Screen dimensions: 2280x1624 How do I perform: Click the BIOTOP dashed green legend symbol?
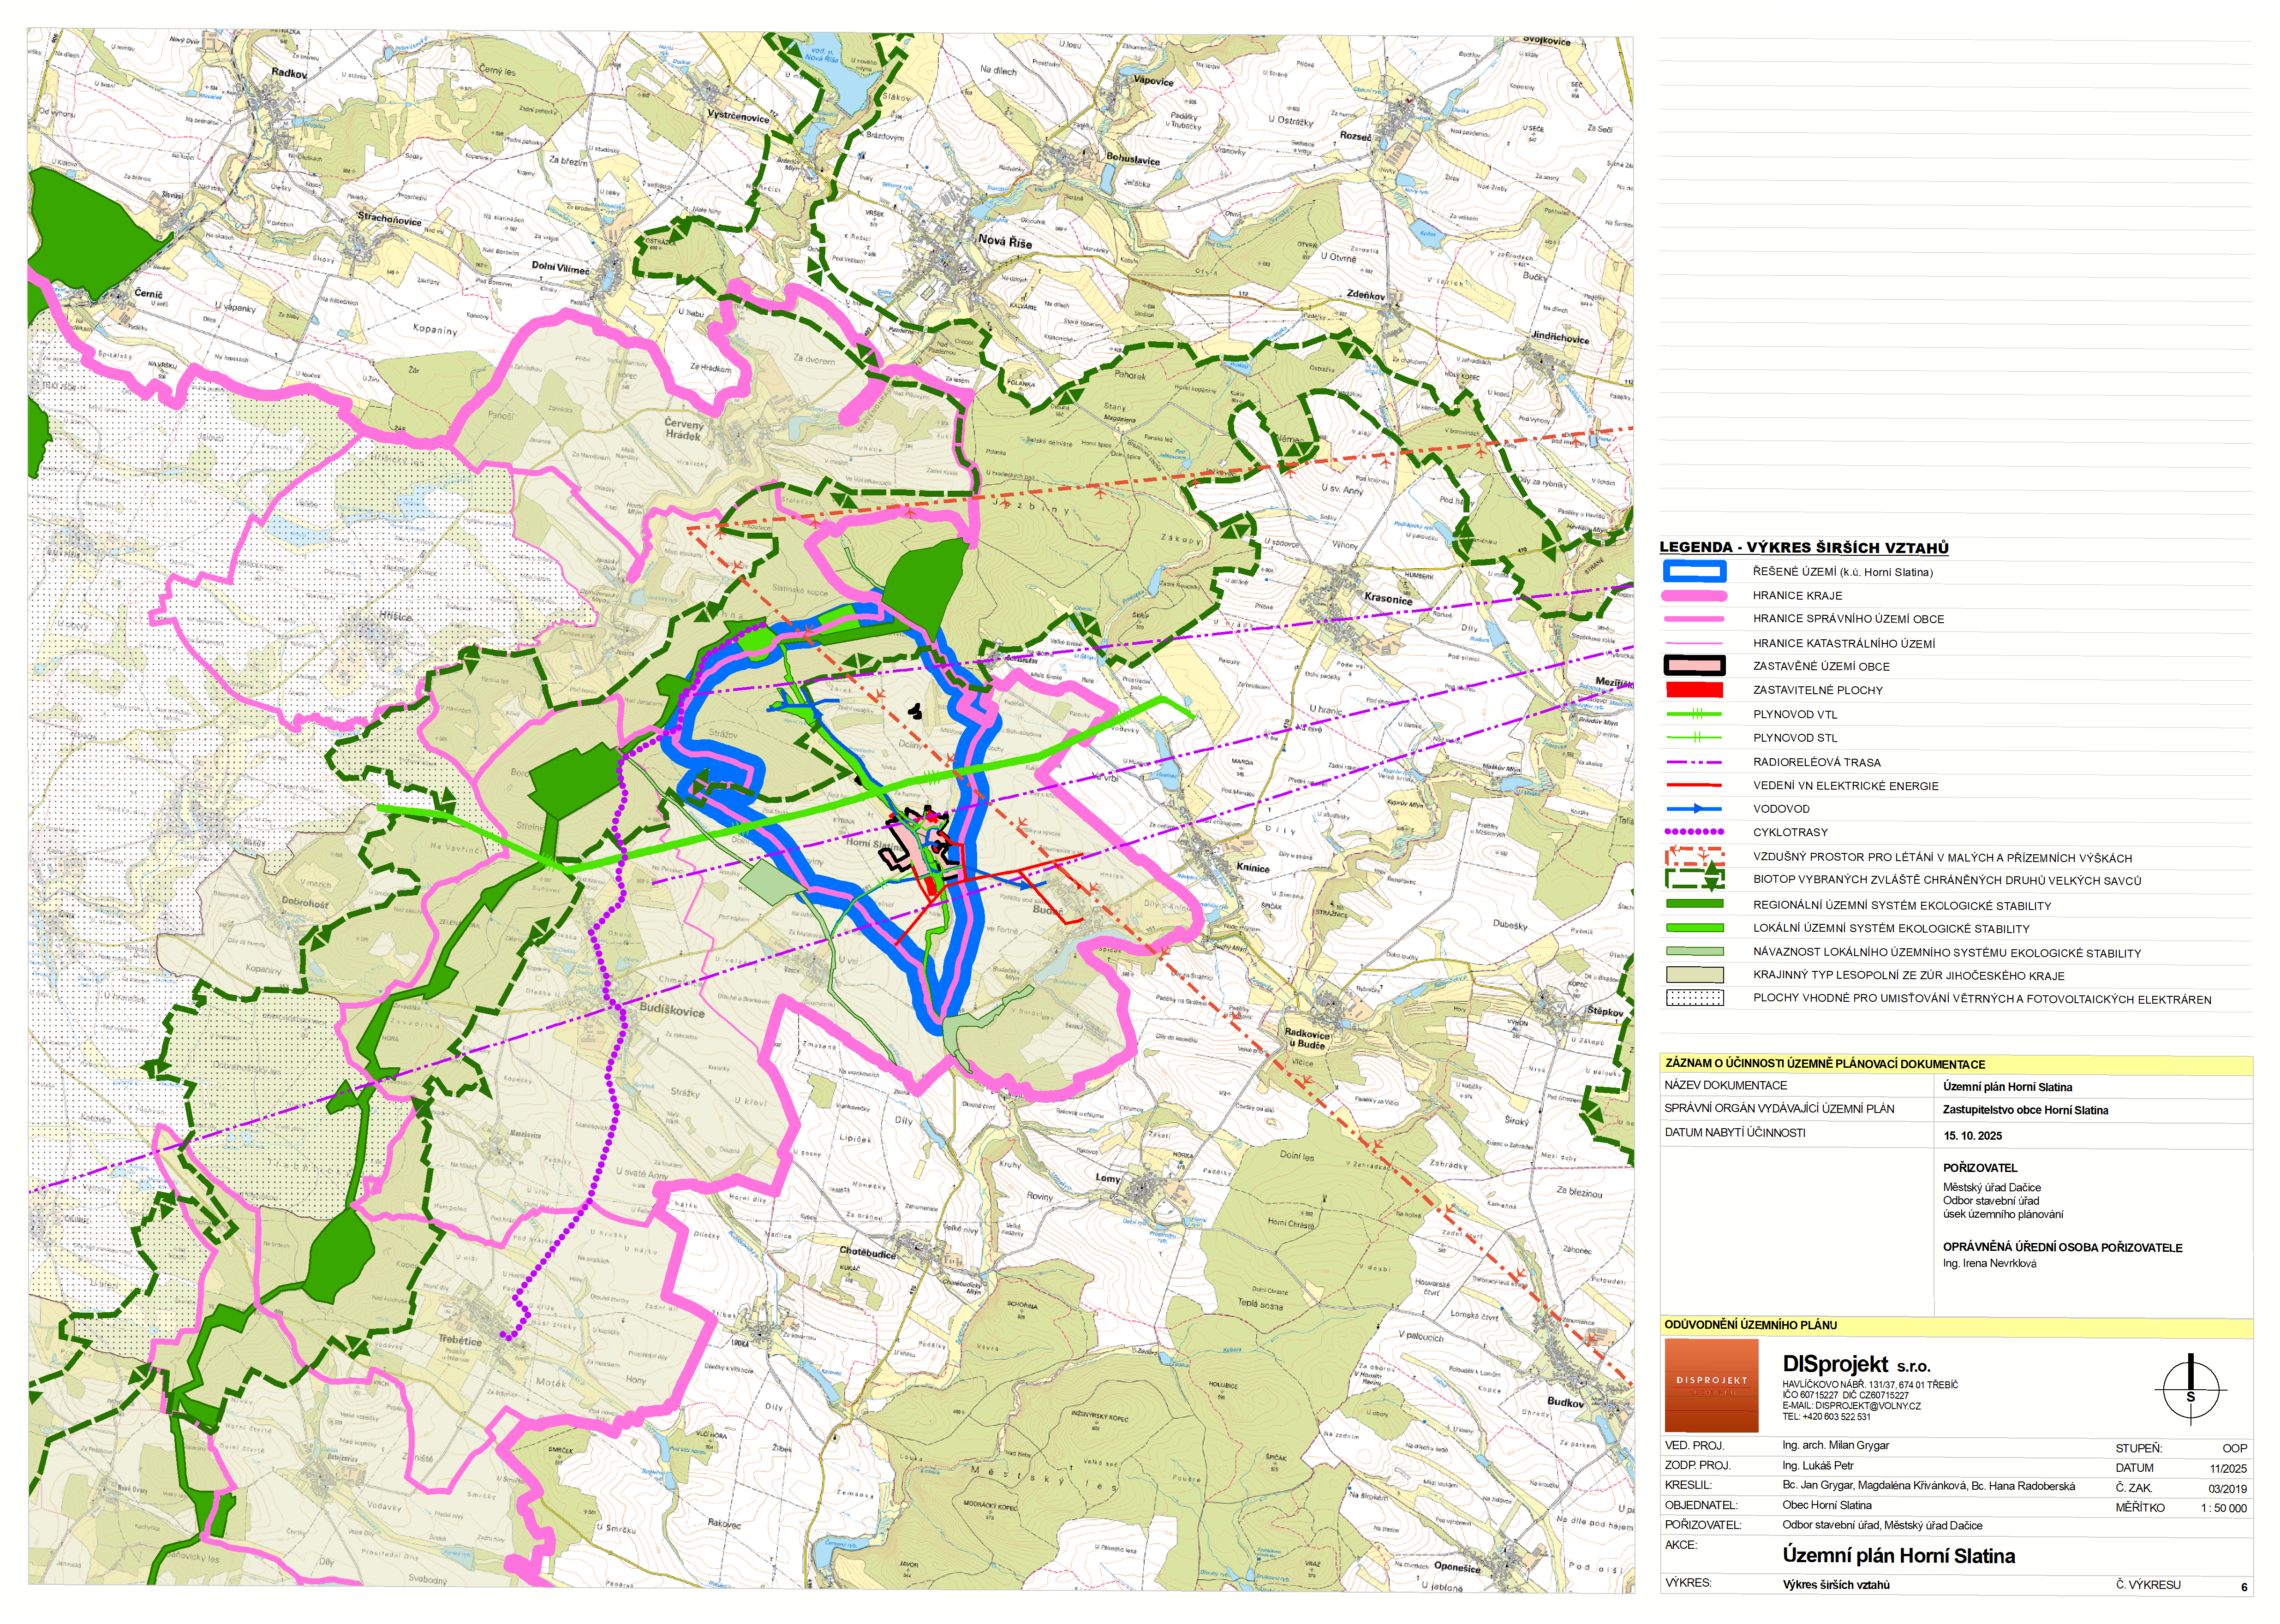[x=1694, y=880]
